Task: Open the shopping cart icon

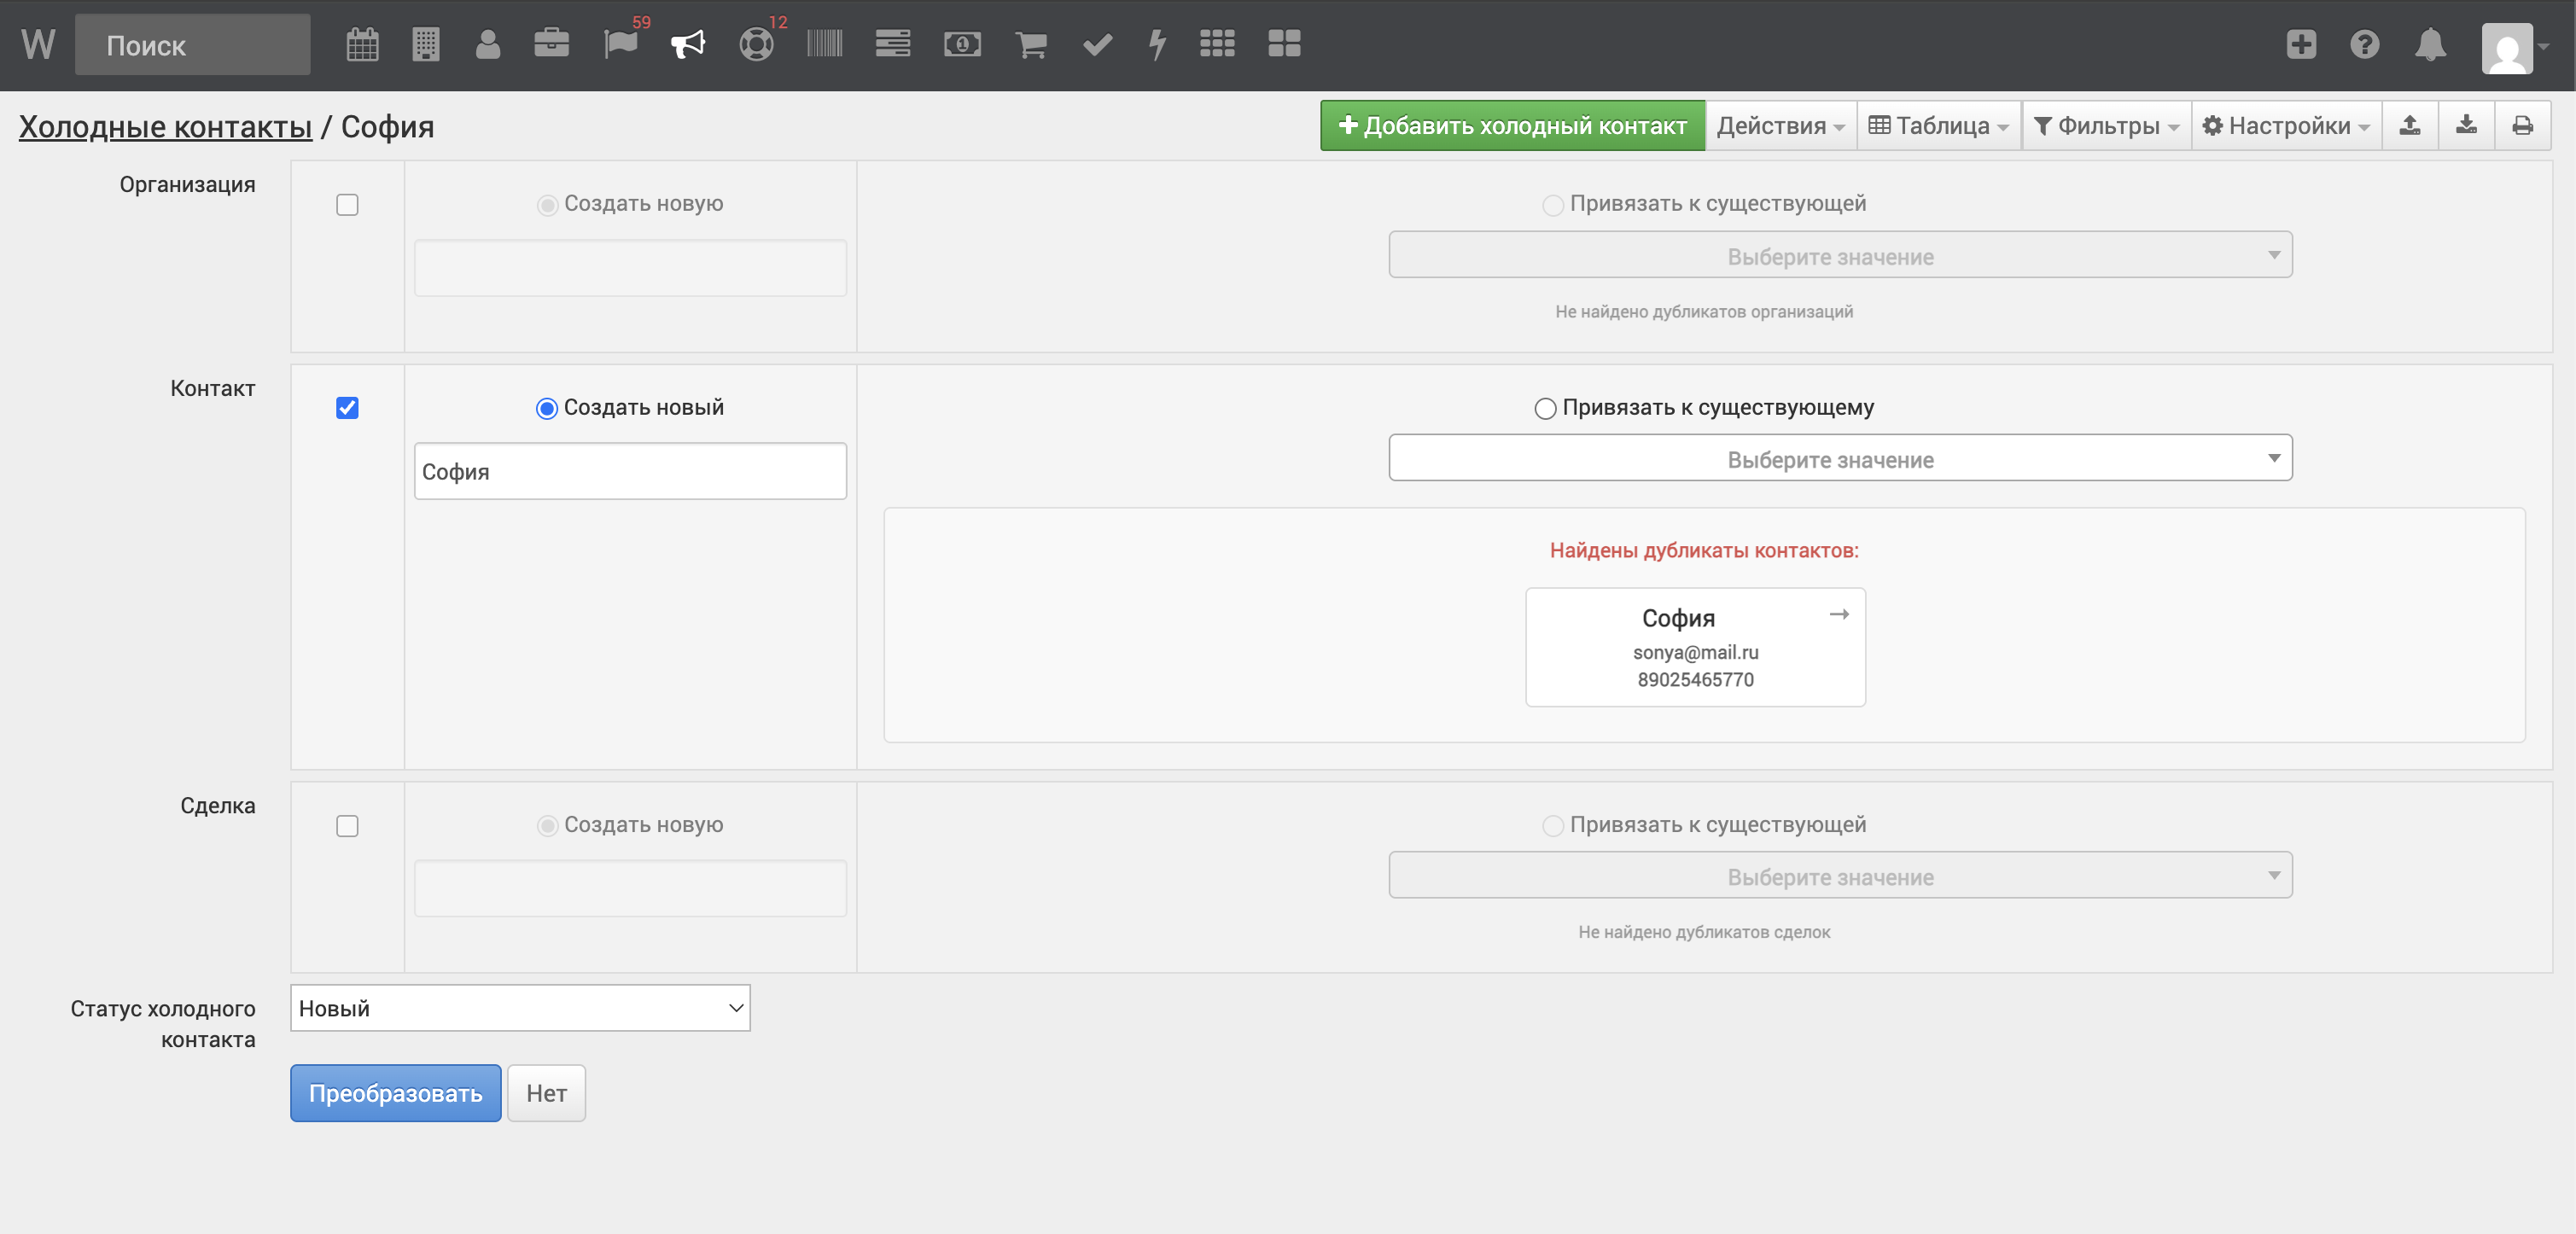Action: click(x=1030, y=44)
